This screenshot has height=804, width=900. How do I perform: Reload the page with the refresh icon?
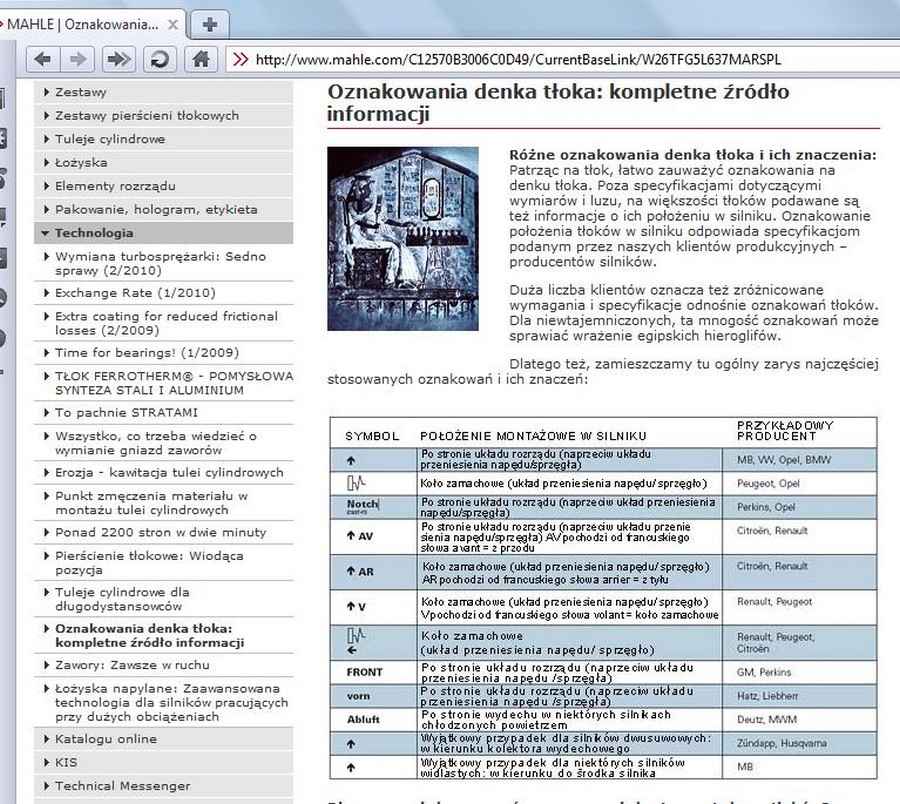pos(160,59)
